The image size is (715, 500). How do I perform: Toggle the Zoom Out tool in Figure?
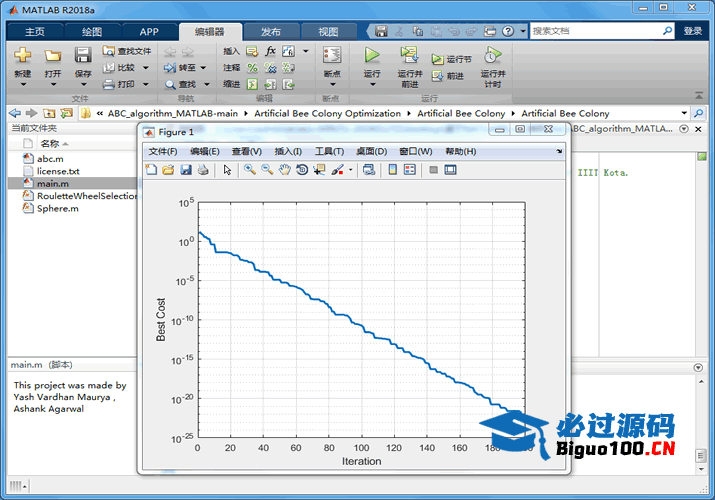(x=267, y=170)
